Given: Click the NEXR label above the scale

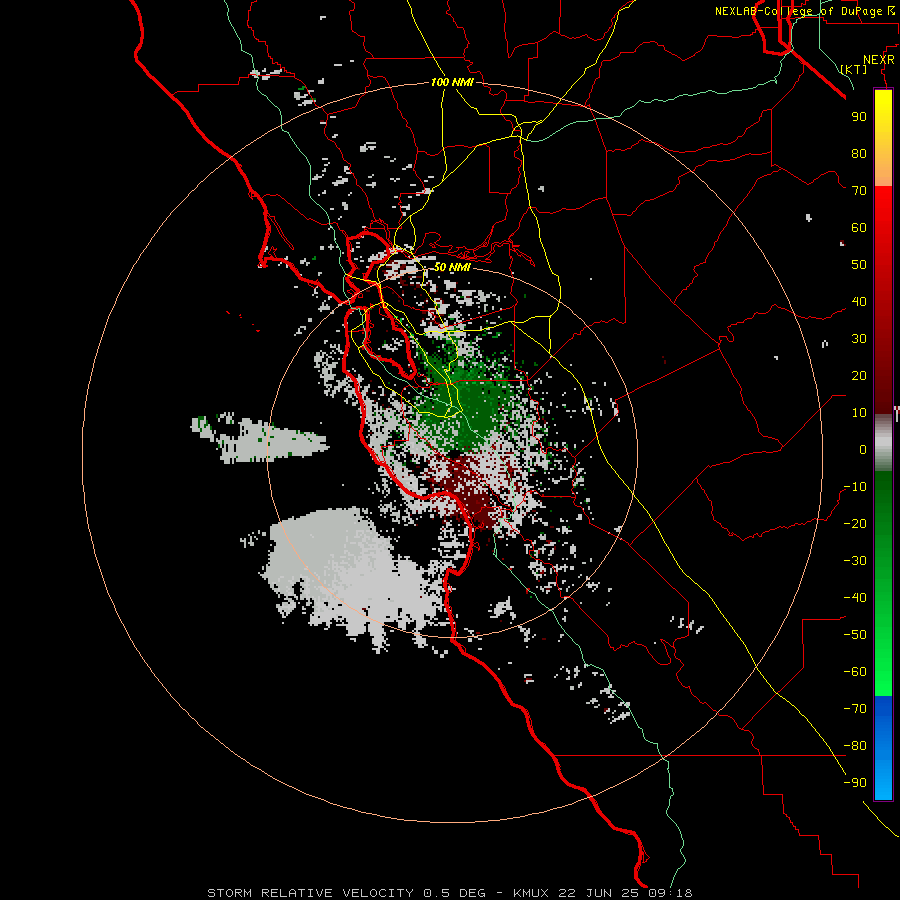Looking at the screenshot, I should pos(879,60).
